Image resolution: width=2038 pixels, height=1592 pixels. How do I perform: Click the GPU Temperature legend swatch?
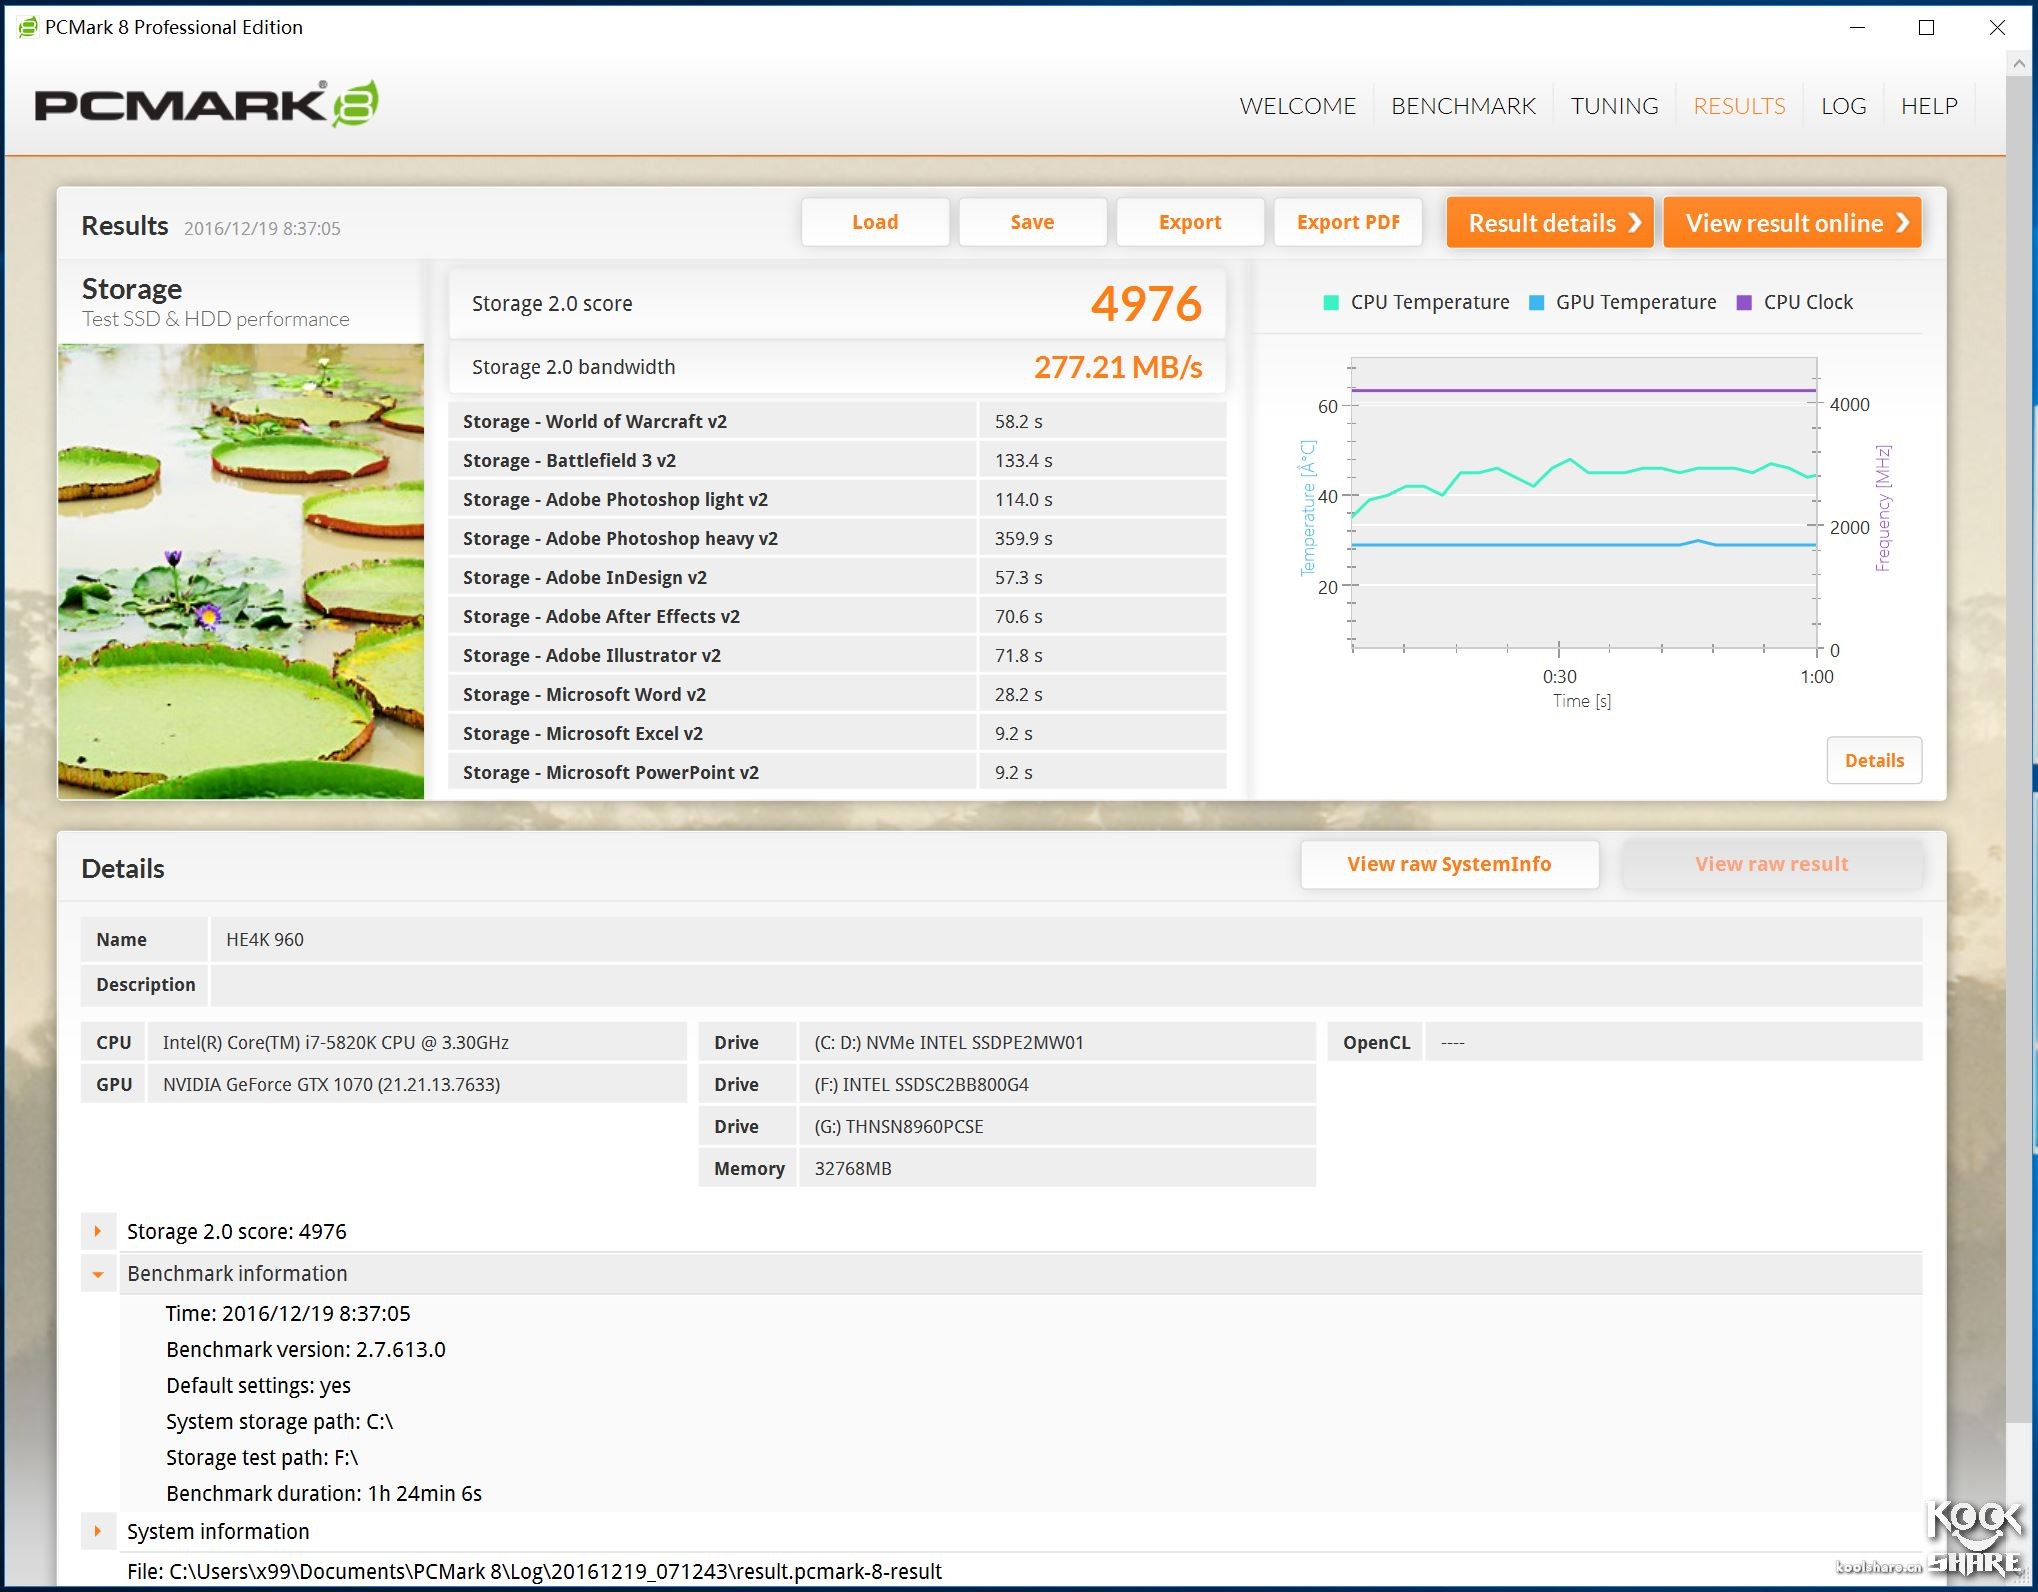(1536, 303)
